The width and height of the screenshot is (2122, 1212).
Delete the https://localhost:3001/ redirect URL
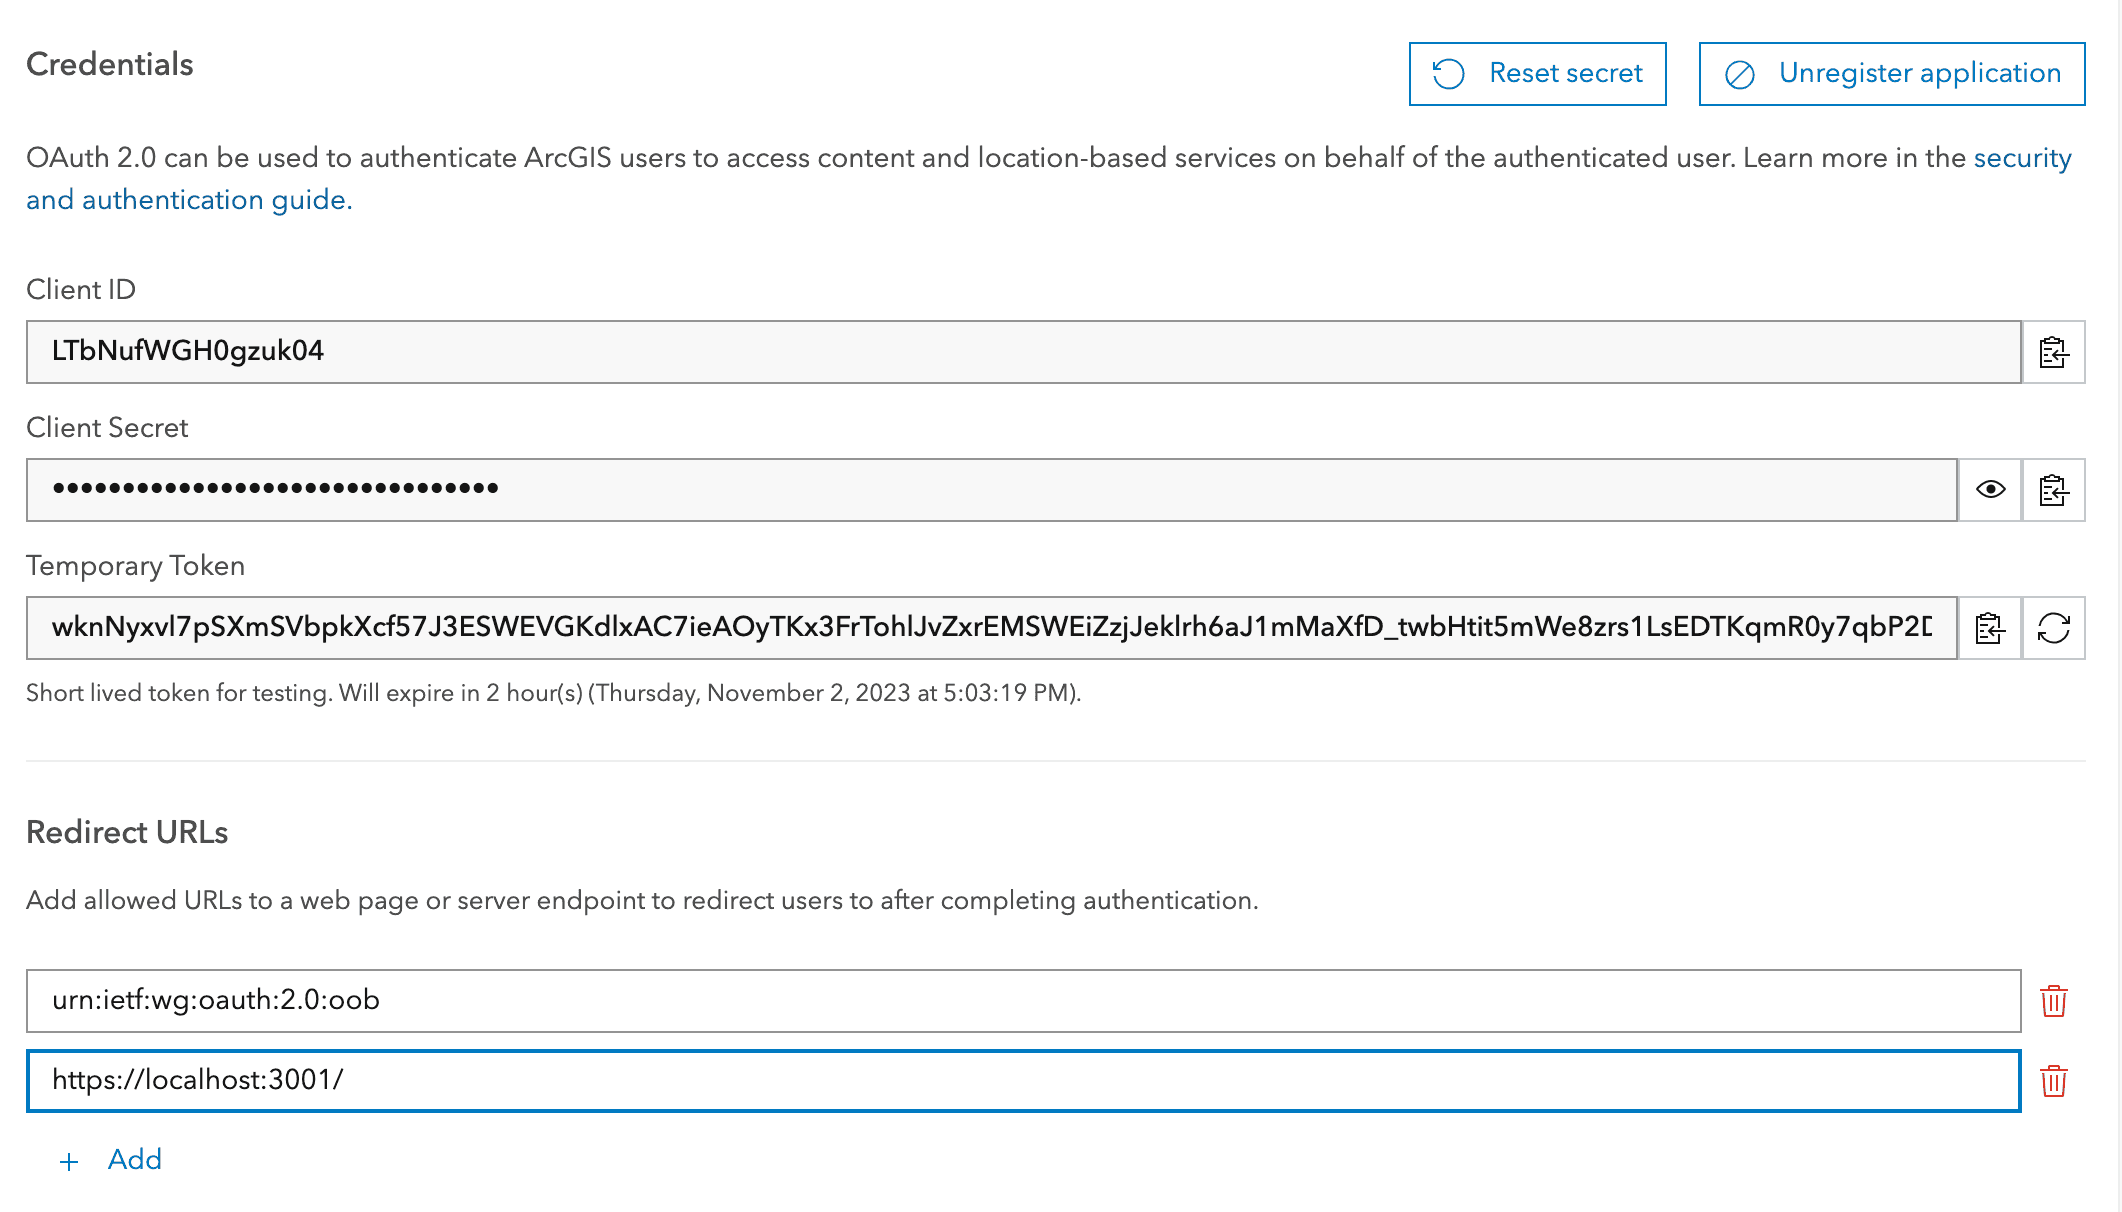(x=2053, y=1079)
